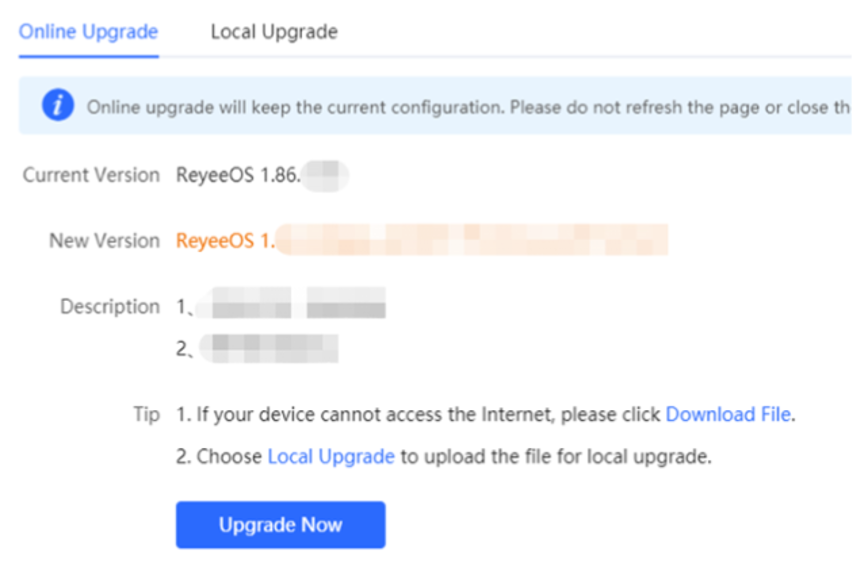
Task: Click the blurred orange new version number
Action: click(x=472, y=239)
